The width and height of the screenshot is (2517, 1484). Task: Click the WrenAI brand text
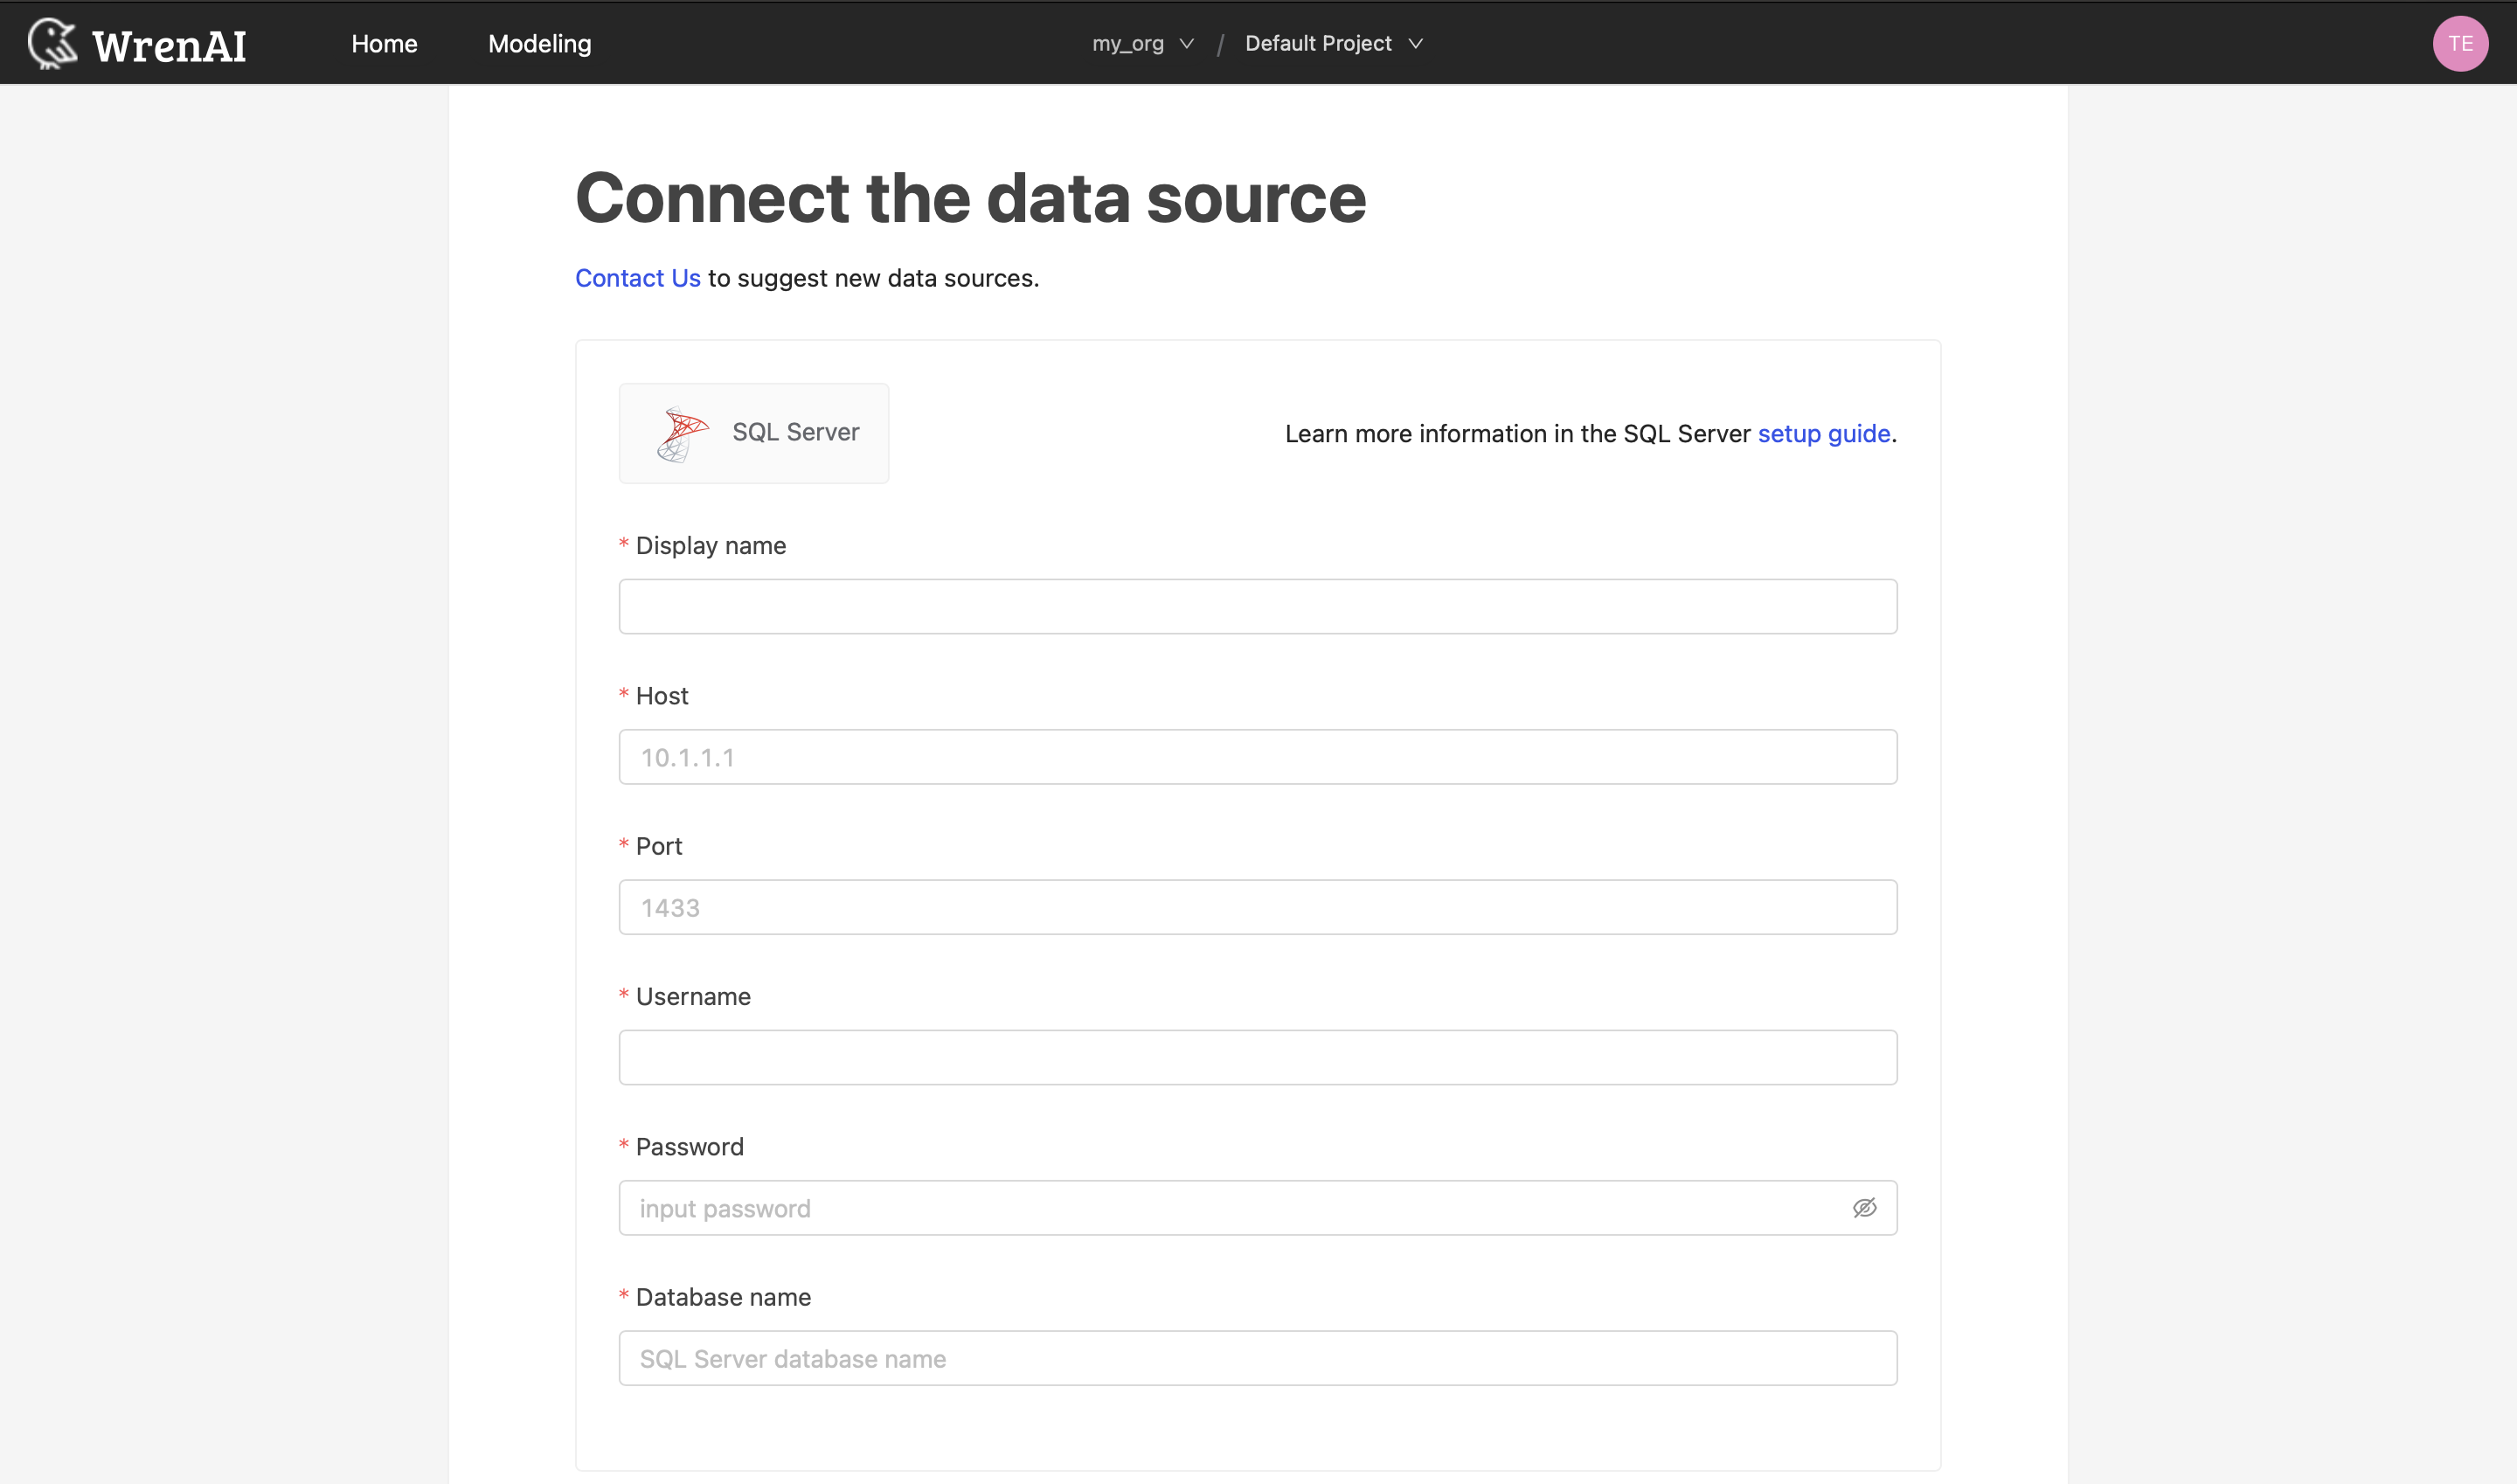169,46
